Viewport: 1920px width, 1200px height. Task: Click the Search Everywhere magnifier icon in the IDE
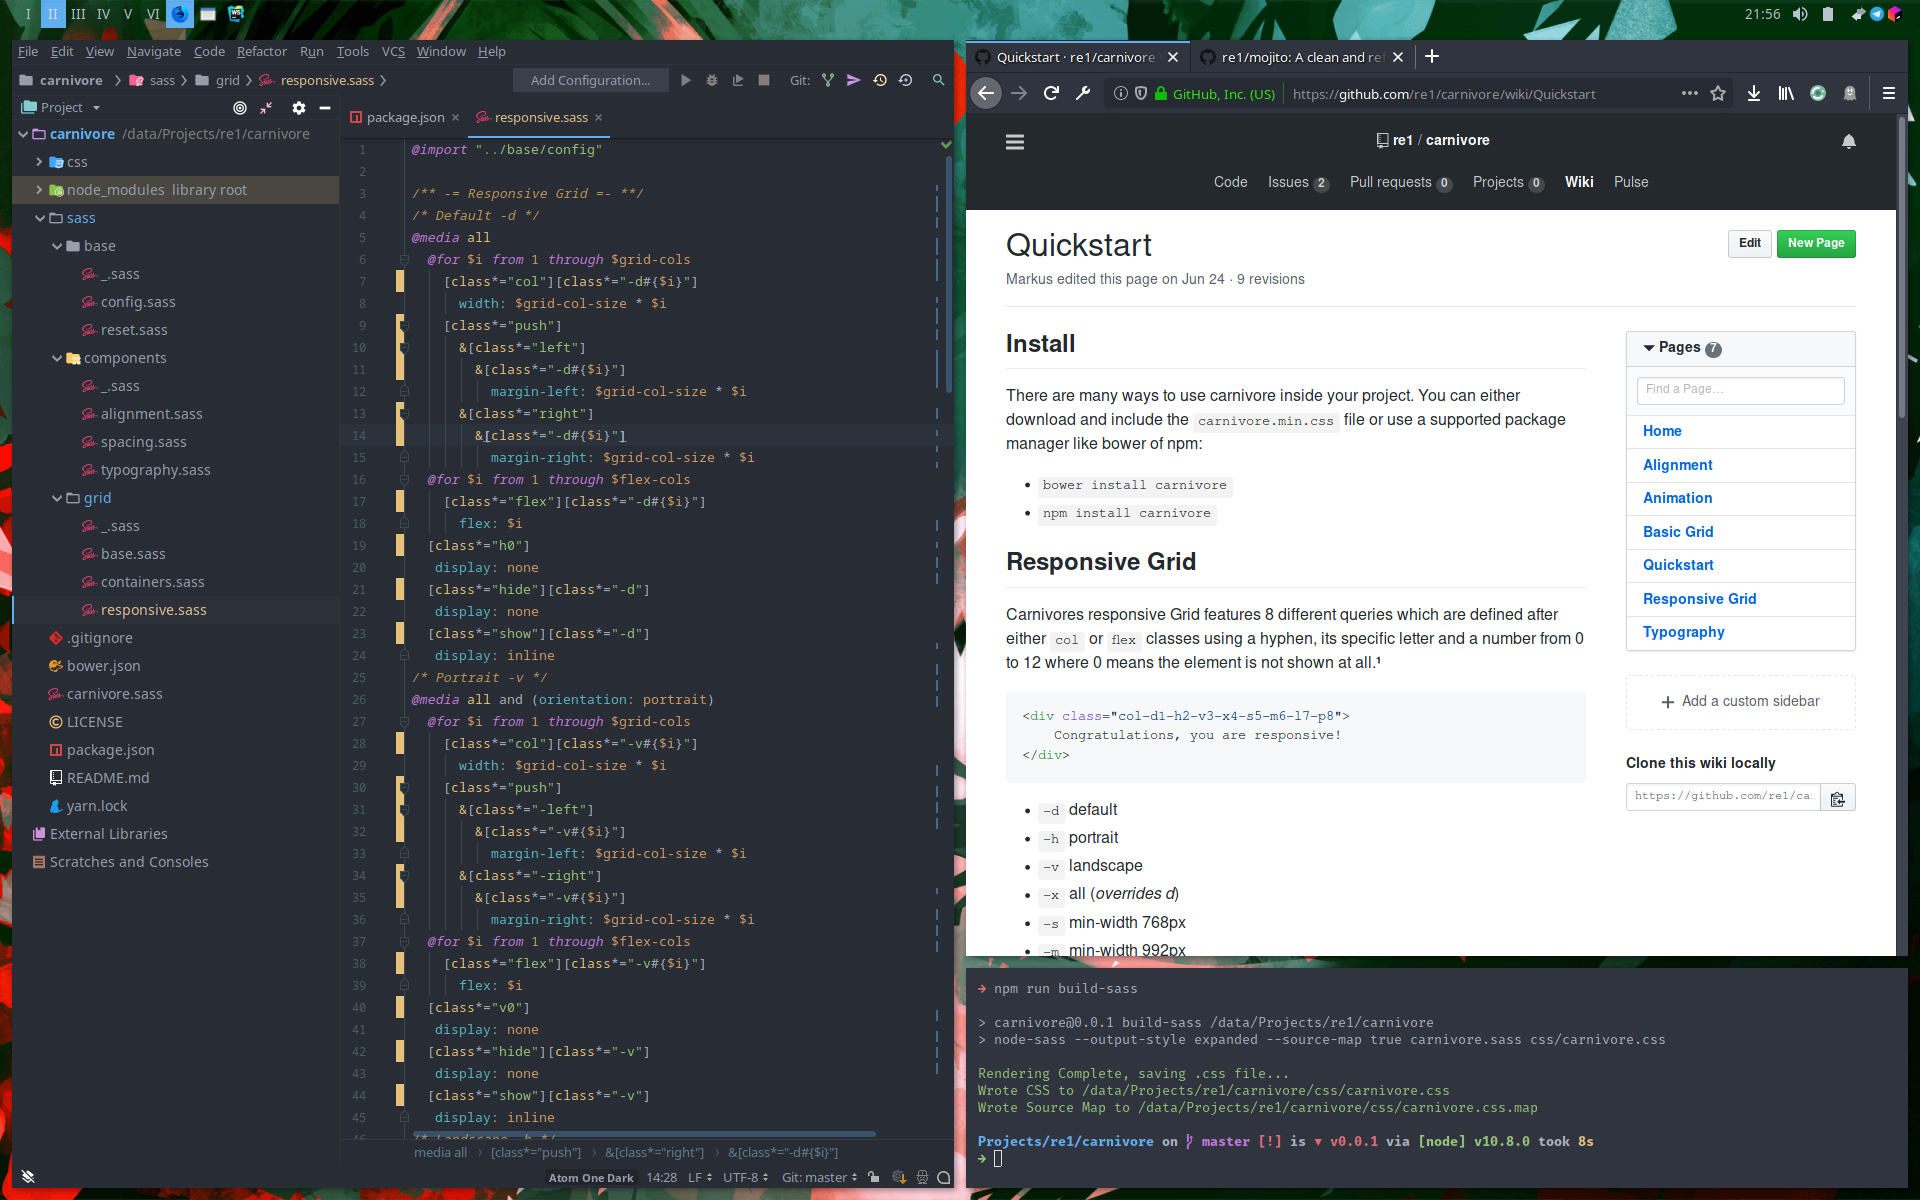coord(938,80)
